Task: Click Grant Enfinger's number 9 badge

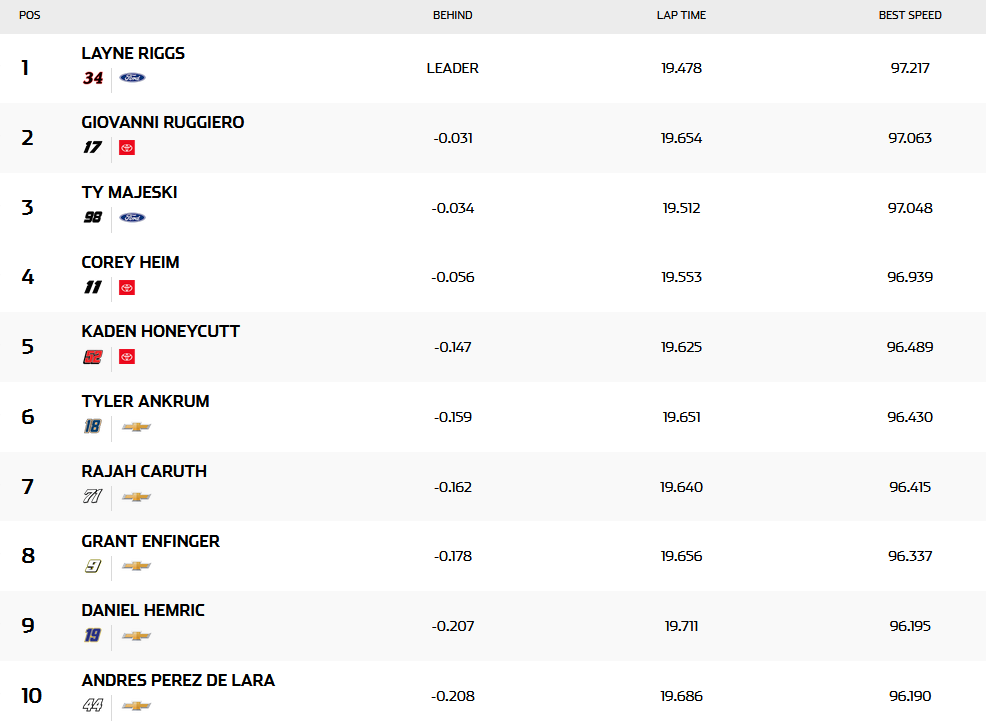Action: (93, 566)
